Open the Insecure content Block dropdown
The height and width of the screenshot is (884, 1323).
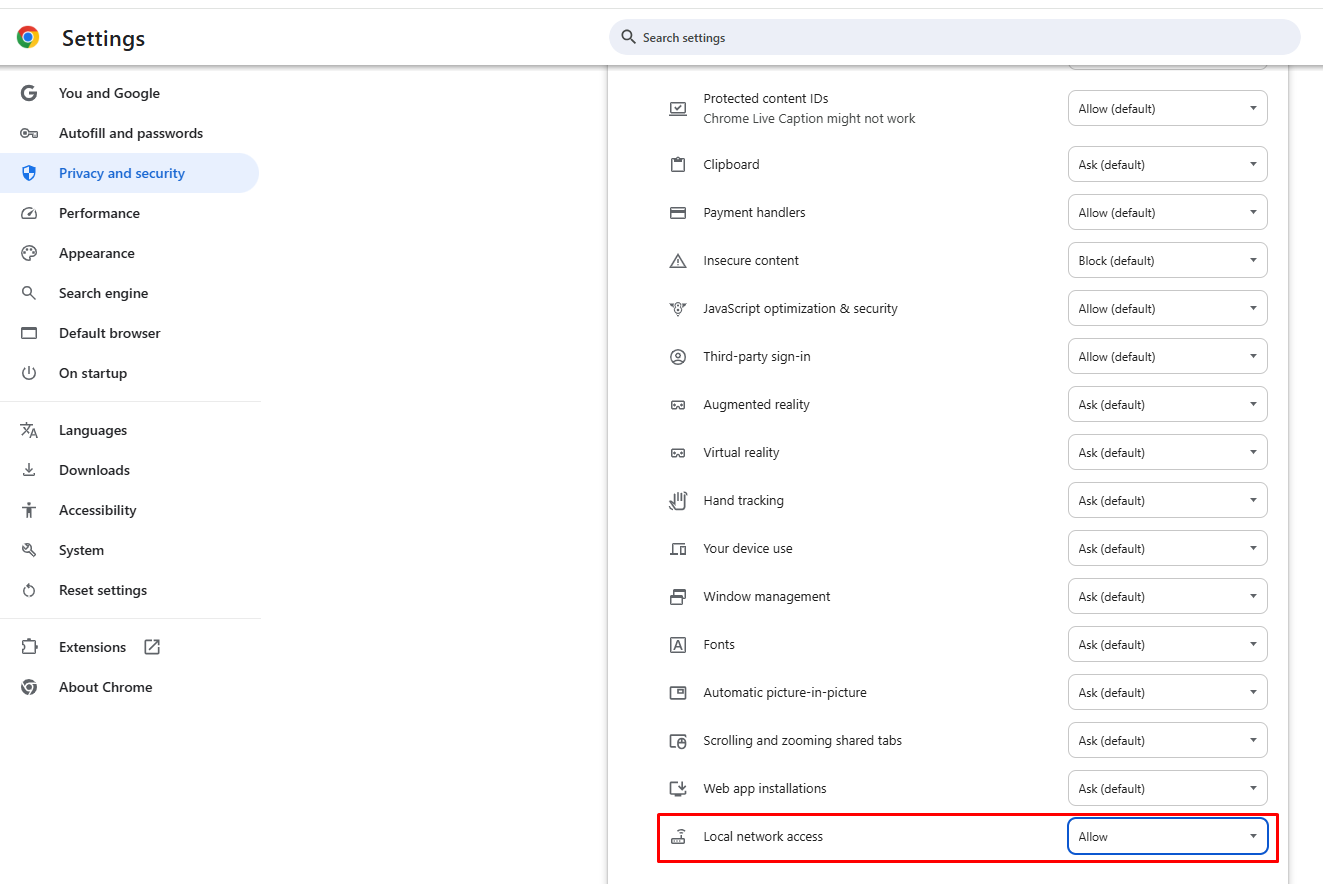coord(1167,261)
